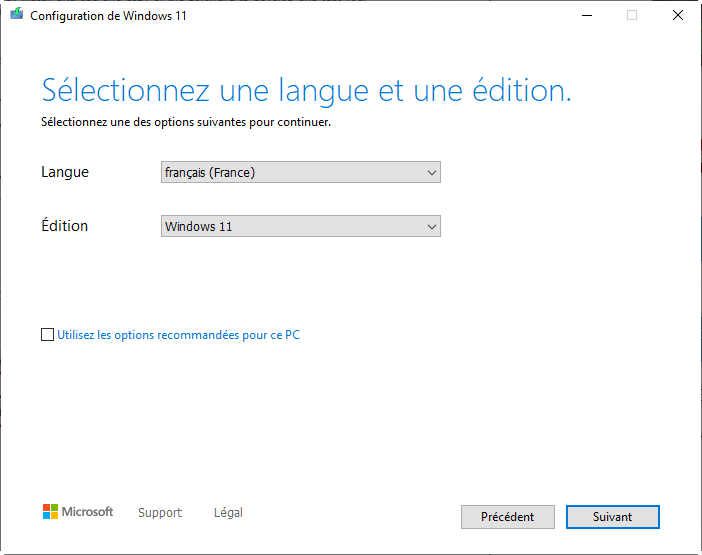The height and width of the screenshot is (555, 702).
Task: Close the Windows 11 setup window
Action: (x=678, y=16)
